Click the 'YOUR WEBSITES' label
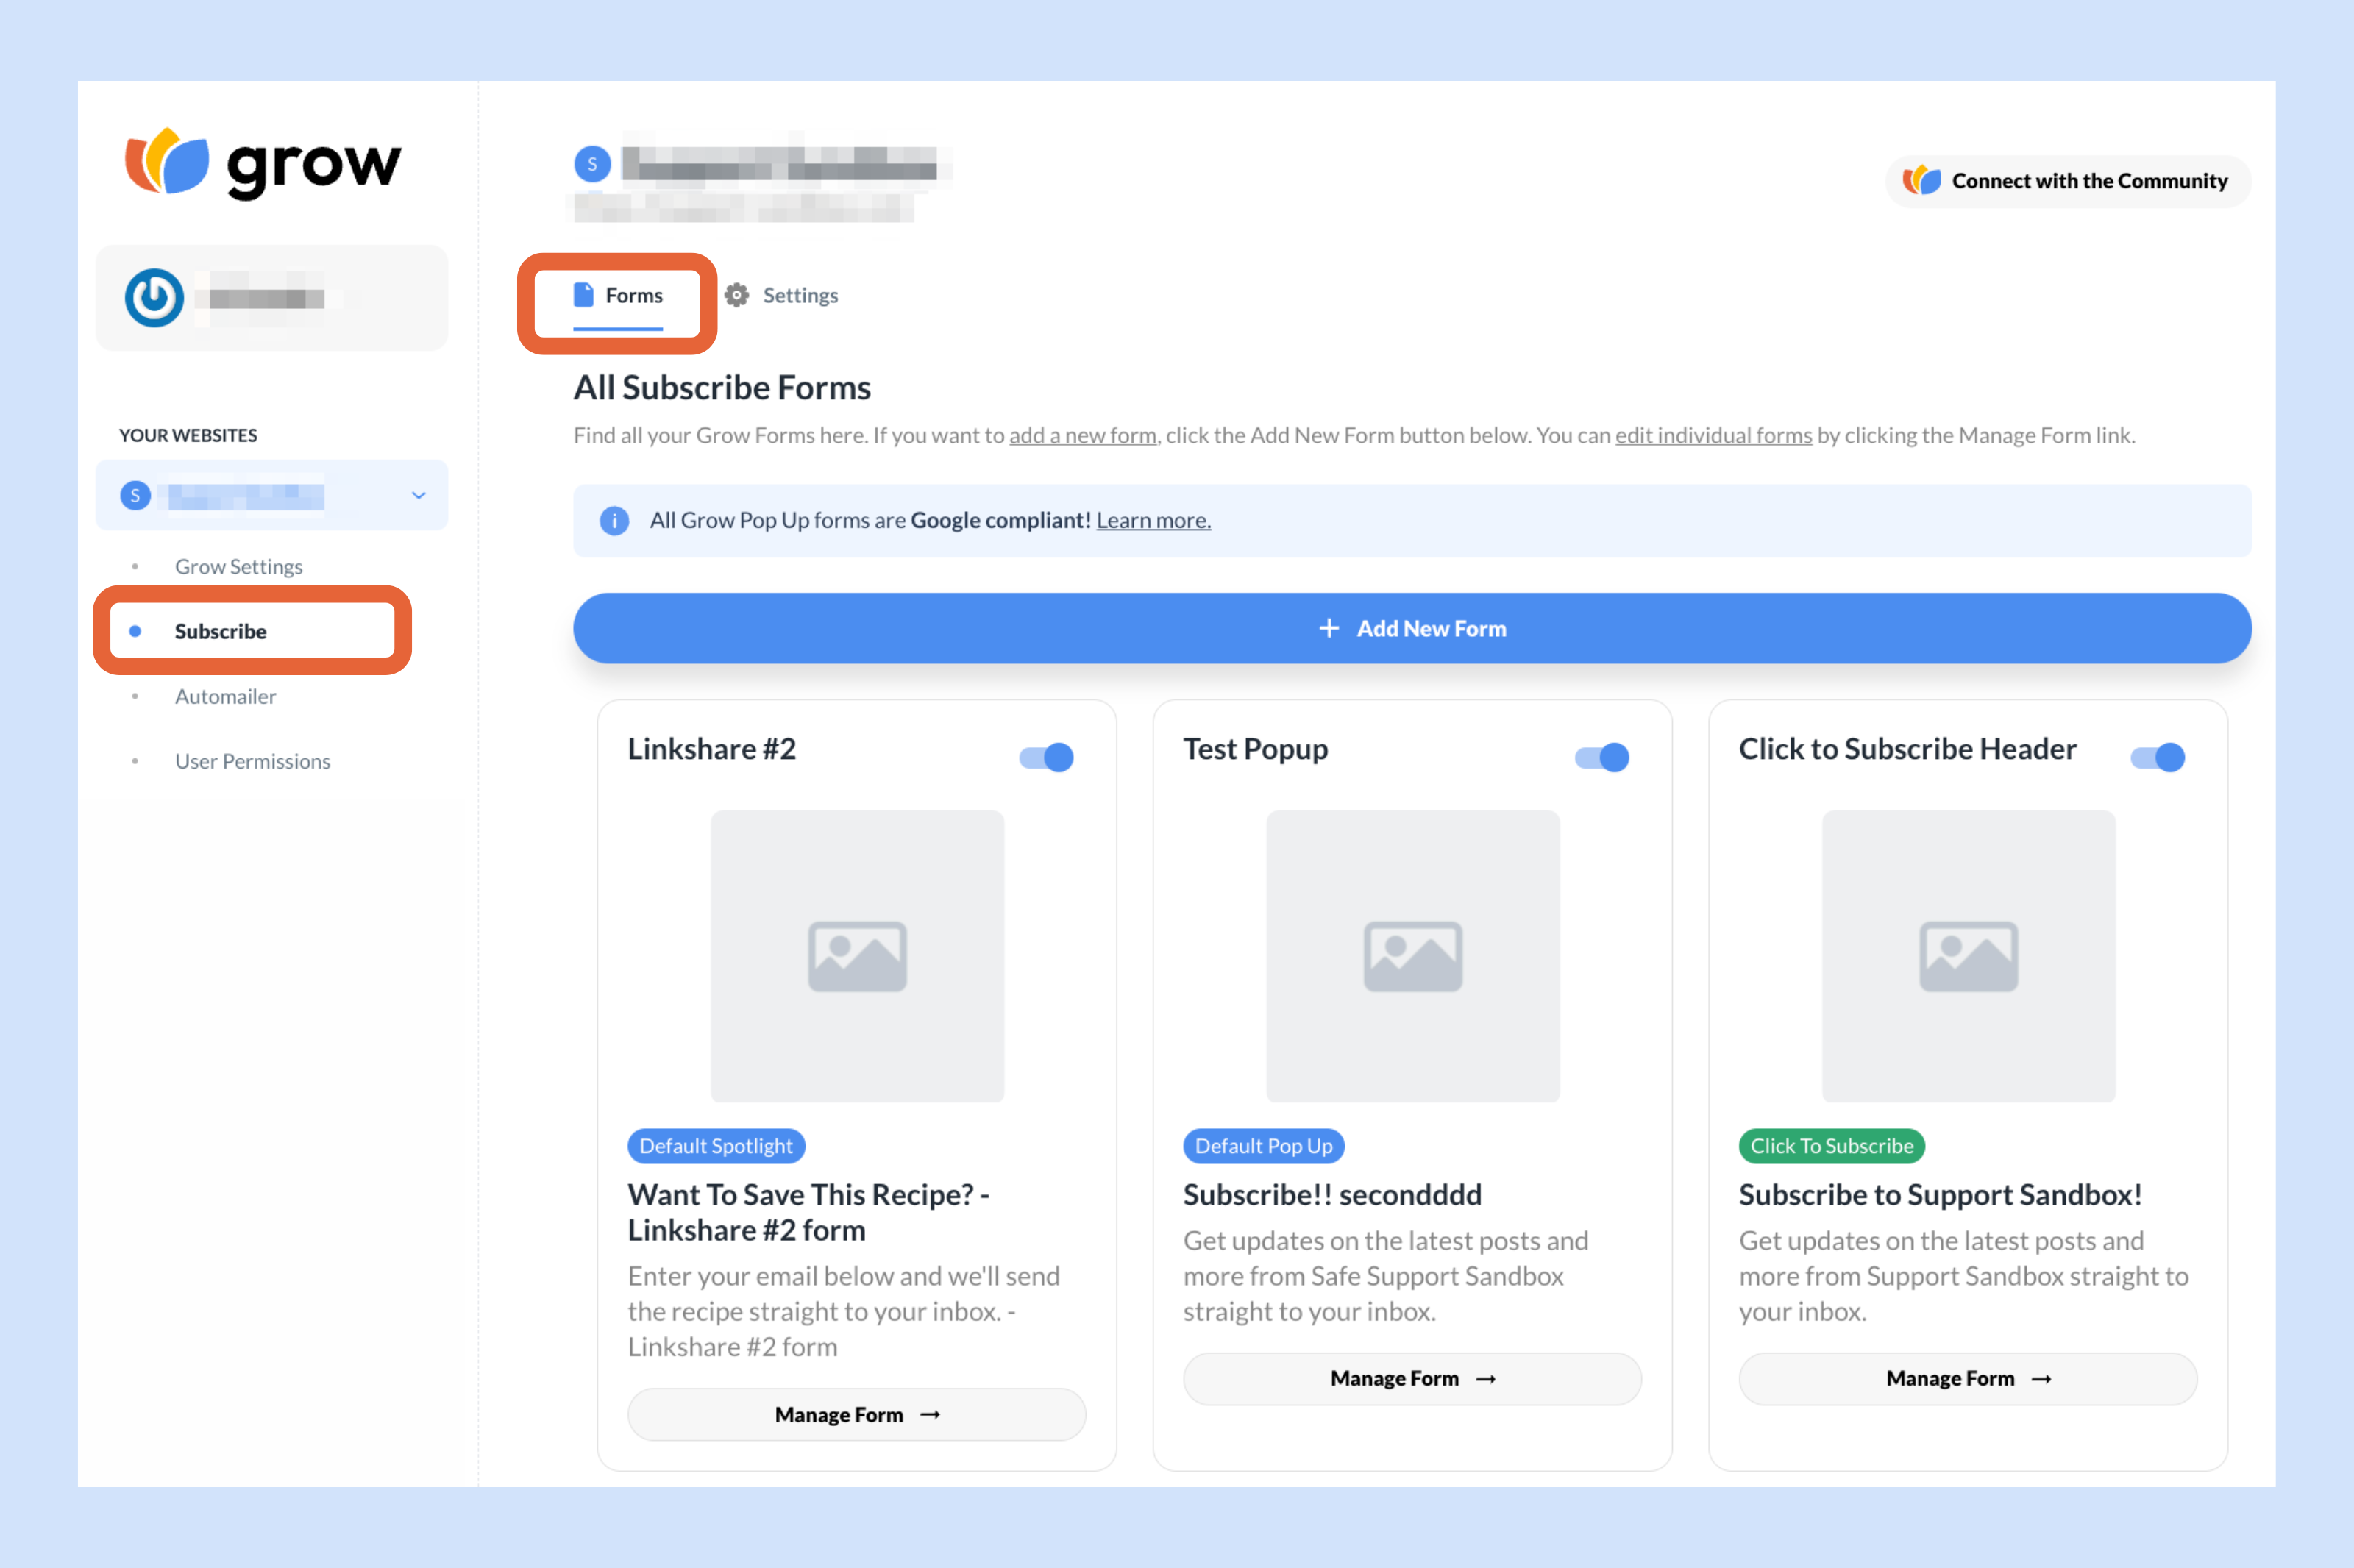Viewport: 2354px width, 1568px height. coord(188,435)
